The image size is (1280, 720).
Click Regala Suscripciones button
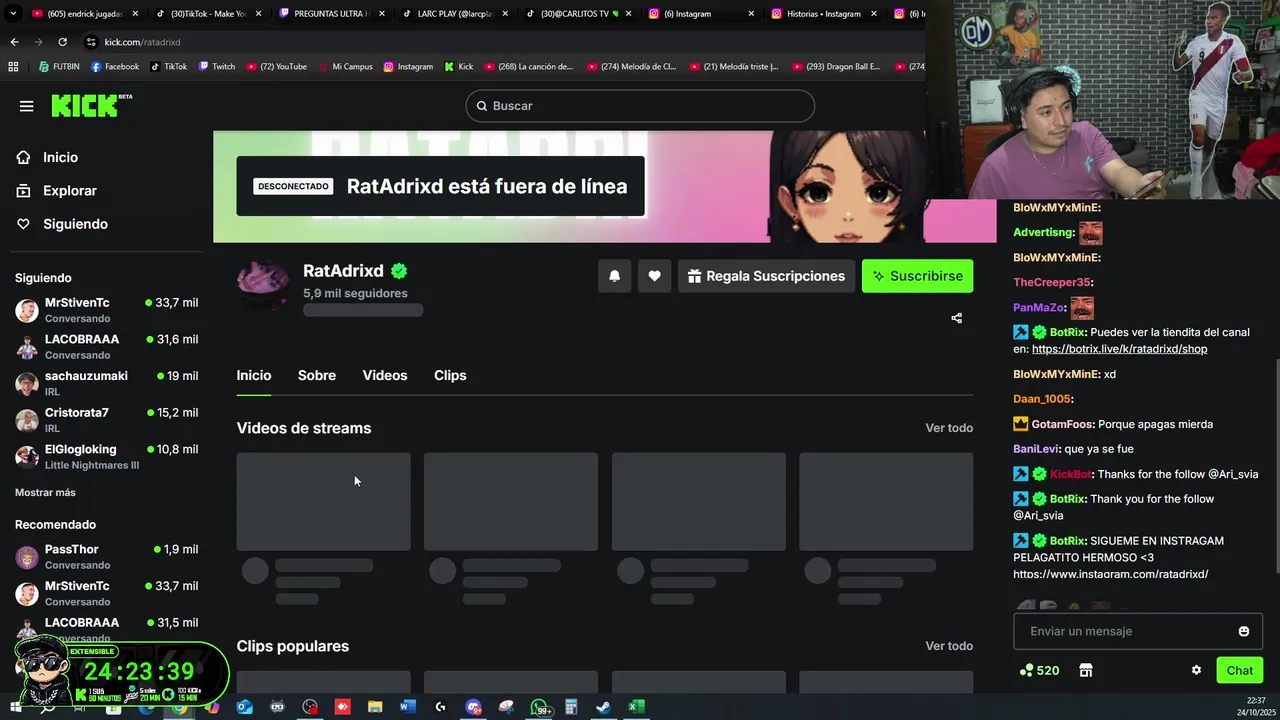(x=766, y=276)
